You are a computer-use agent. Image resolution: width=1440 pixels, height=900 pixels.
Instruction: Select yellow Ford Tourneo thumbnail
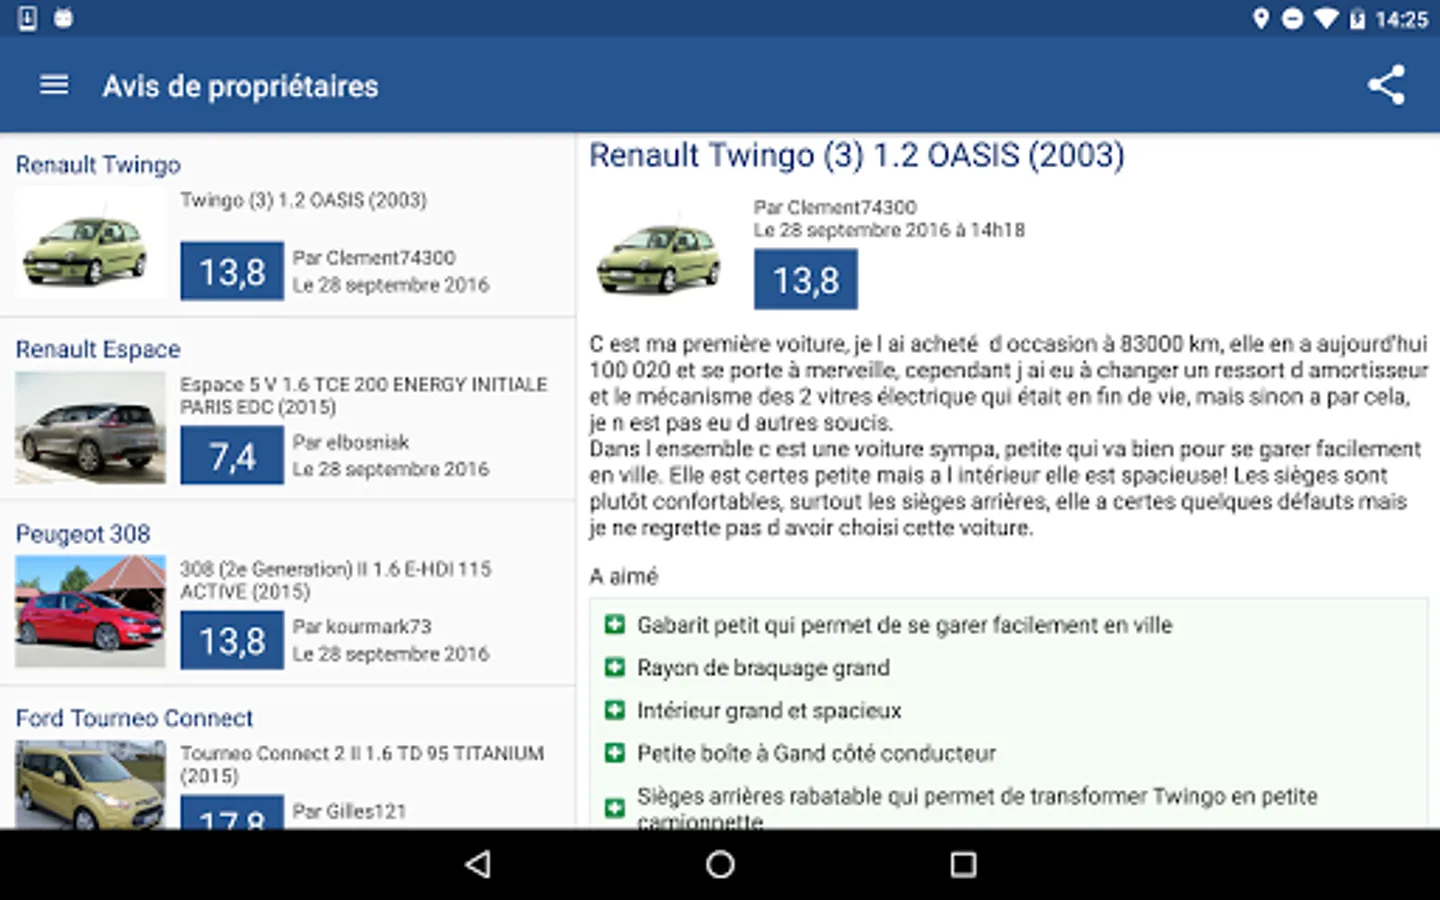[90, 784]
